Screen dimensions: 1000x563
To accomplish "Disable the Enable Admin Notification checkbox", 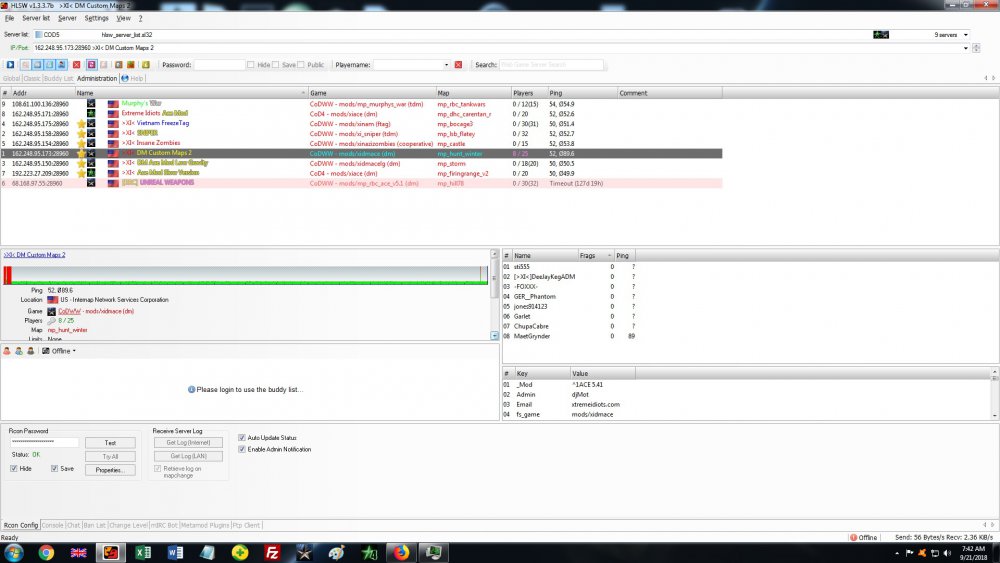I will point(242,449).
